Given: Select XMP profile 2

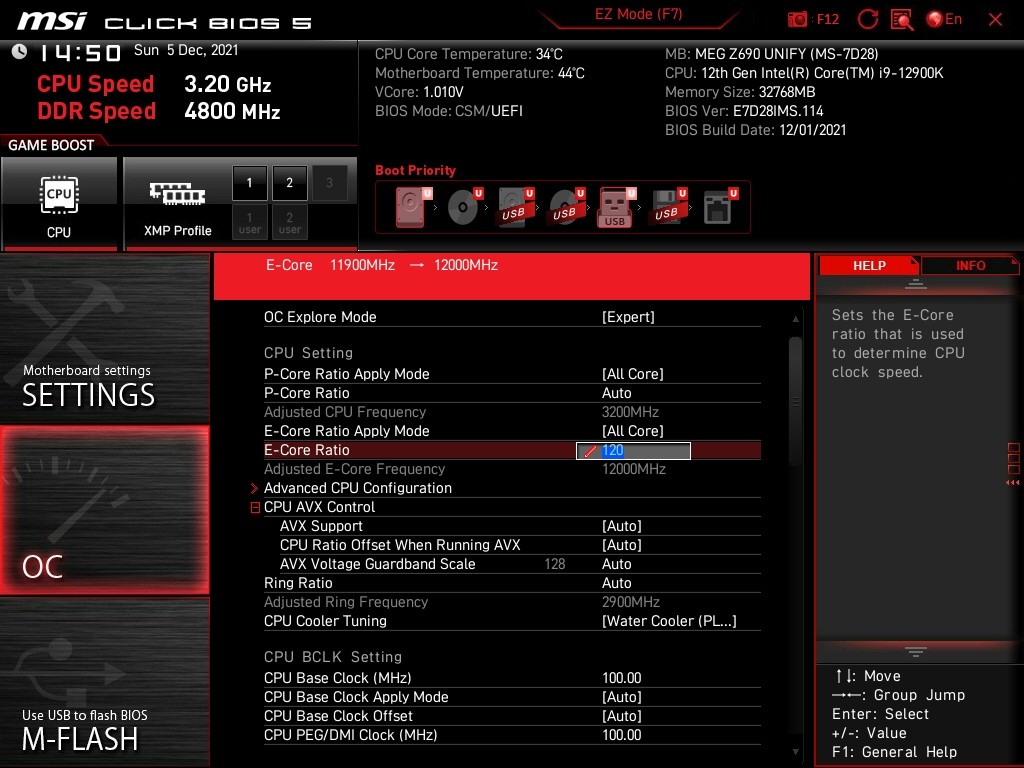Looking at the screenshot, I should click(x=289, y=183).
